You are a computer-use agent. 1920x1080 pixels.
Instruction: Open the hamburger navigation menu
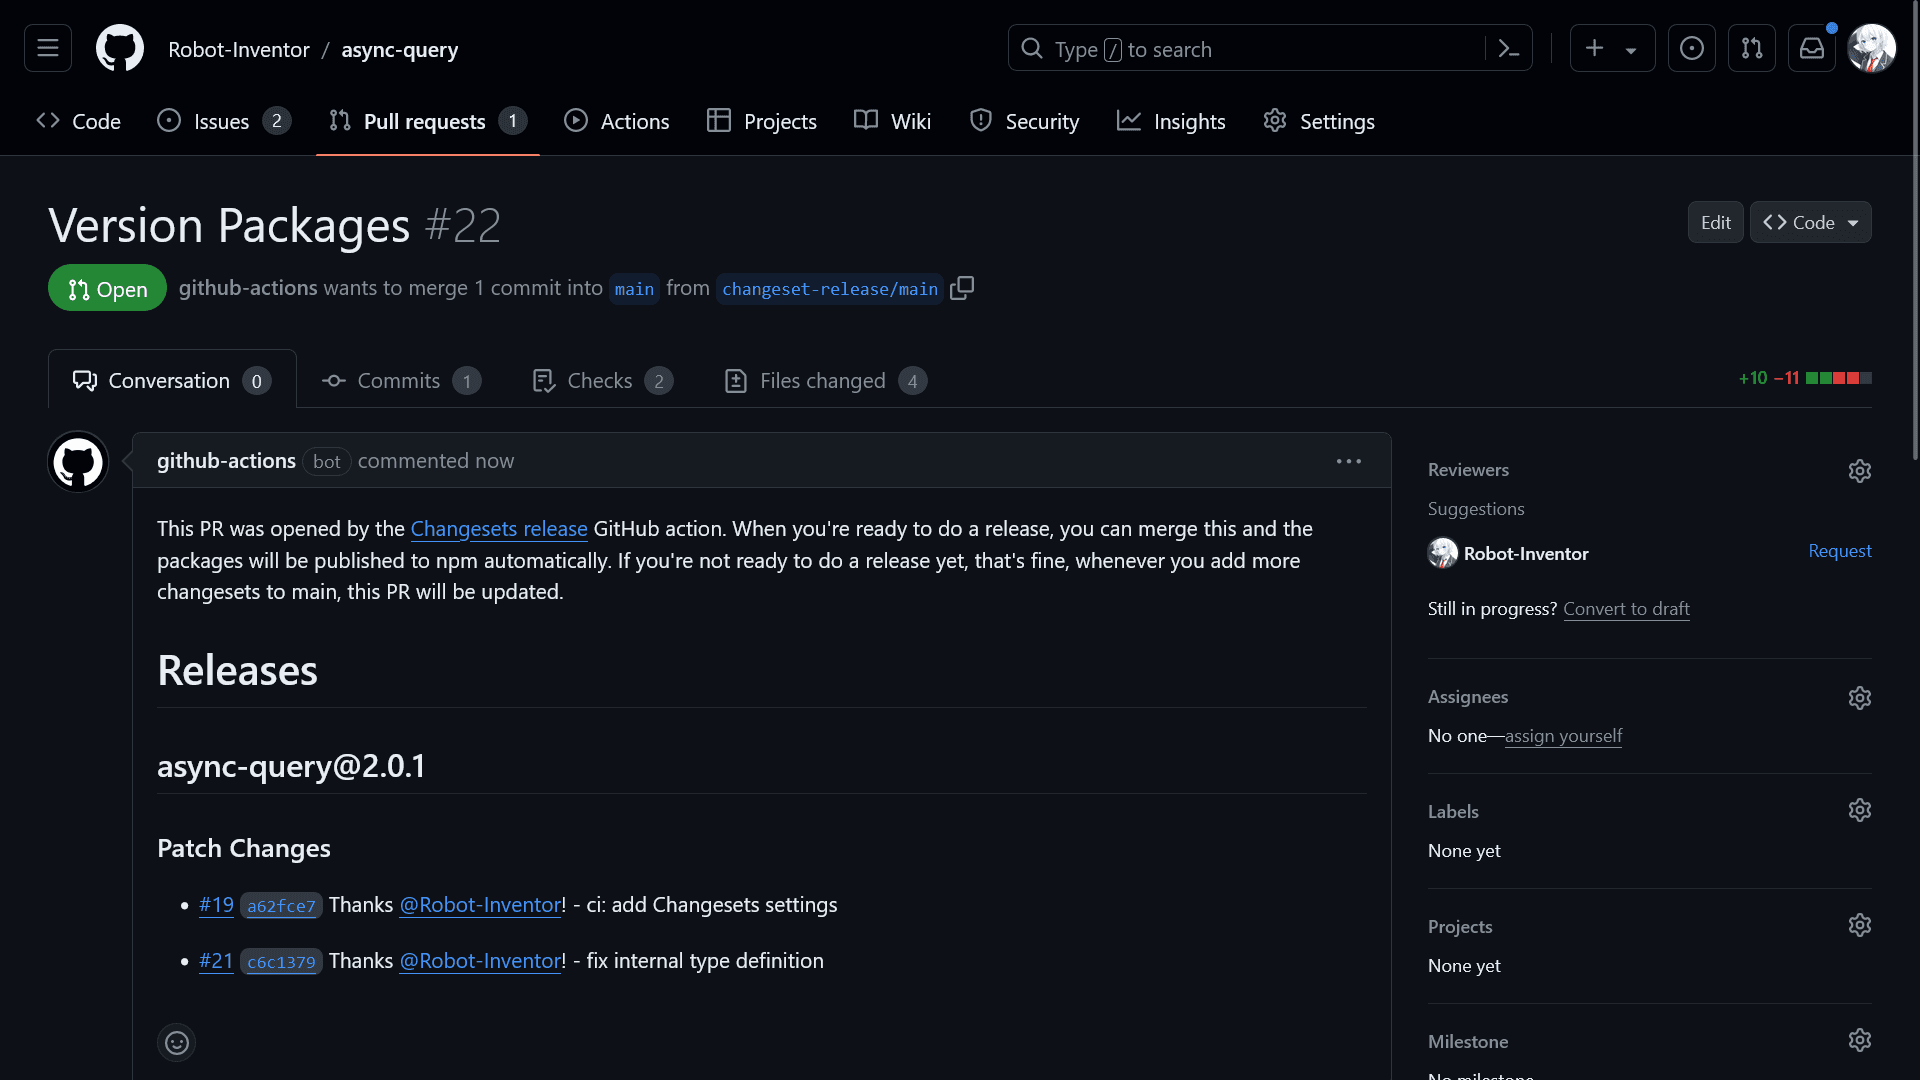48,48
